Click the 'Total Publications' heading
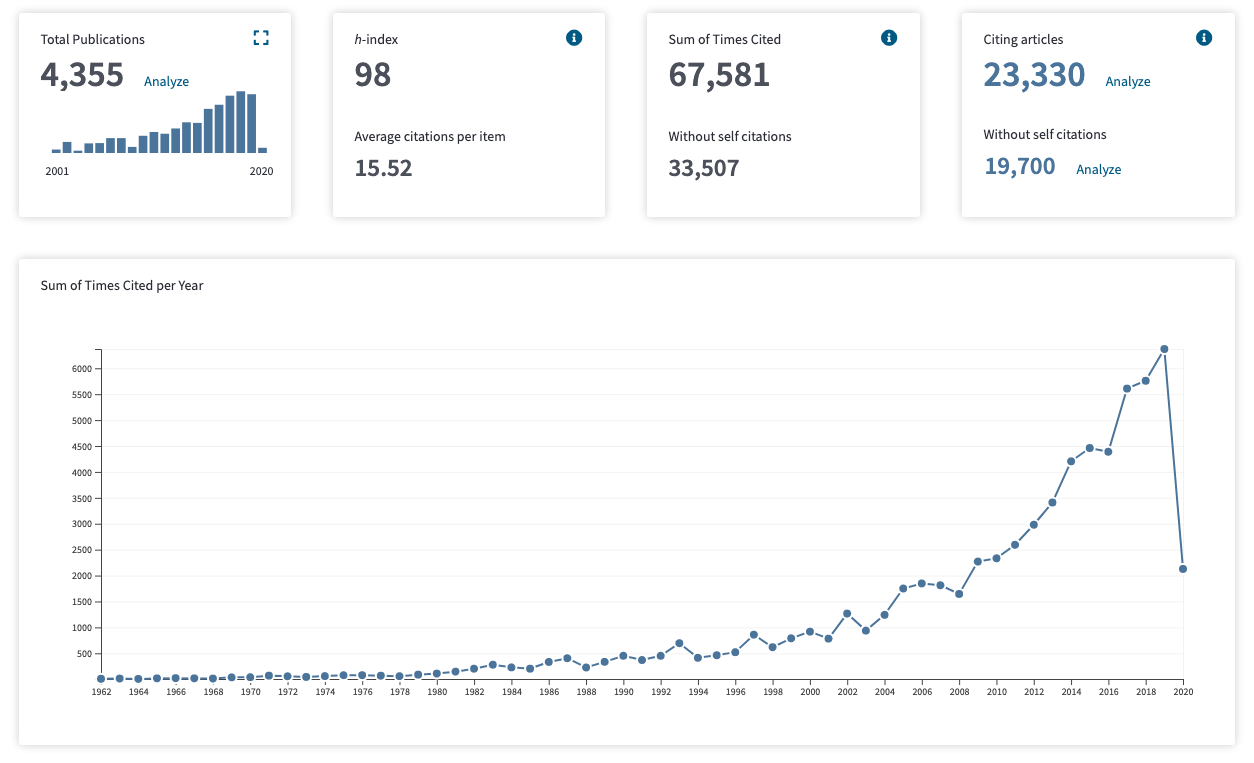Viewport: 1254px width, 763px height. click(93, 39)
